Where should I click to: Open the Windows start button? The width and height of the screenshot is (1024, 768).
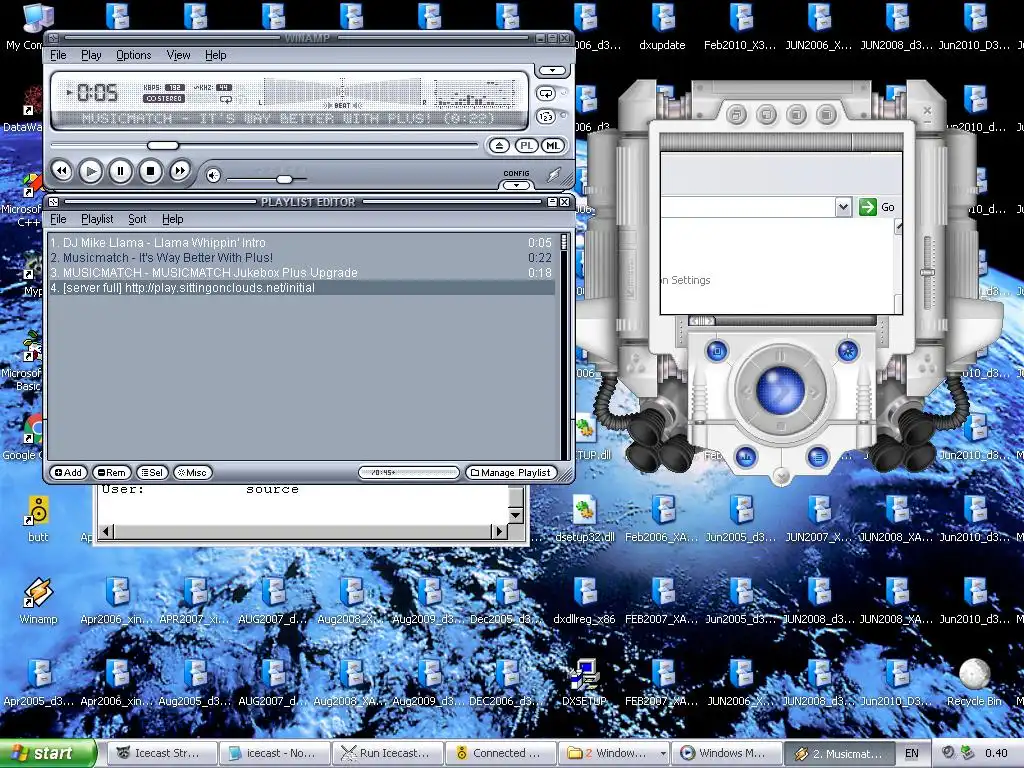click(48, 753)
